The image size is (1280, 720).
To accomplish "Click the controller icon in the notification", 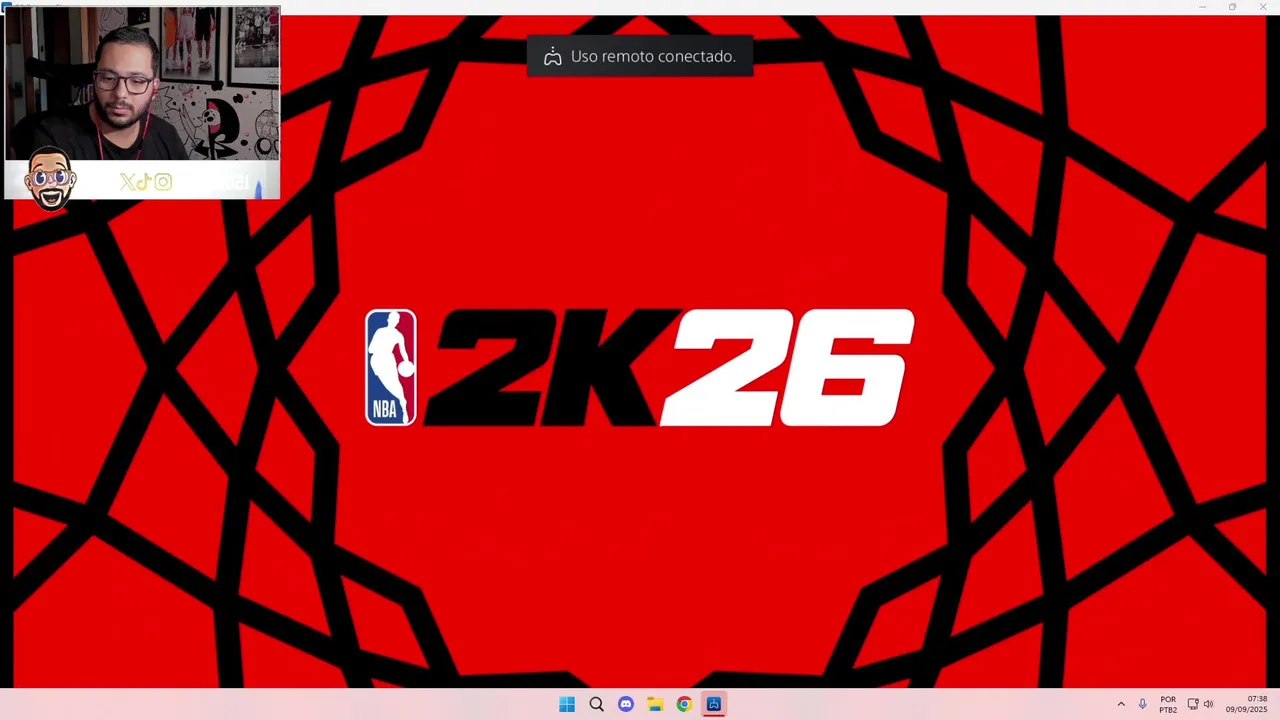I will tap(552, 57).
